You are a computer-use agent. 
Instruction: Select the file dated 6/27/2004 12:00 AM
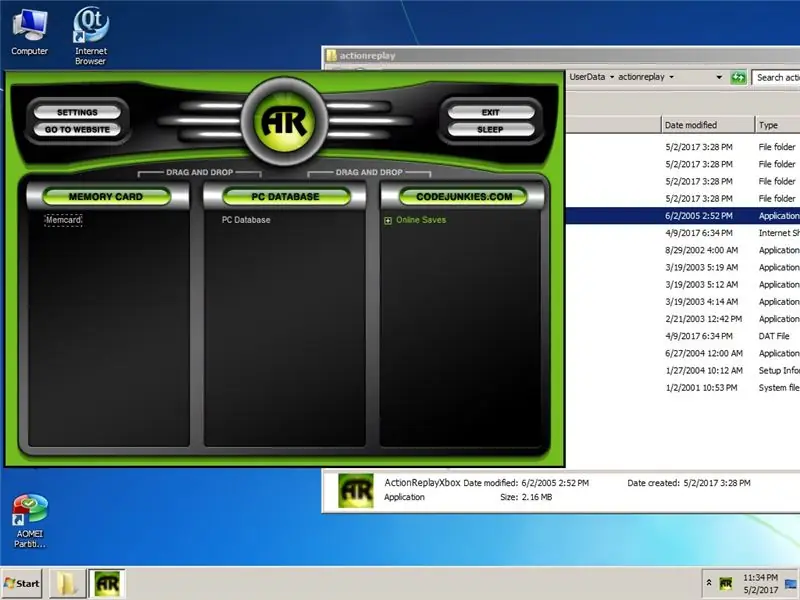(683, 354)
